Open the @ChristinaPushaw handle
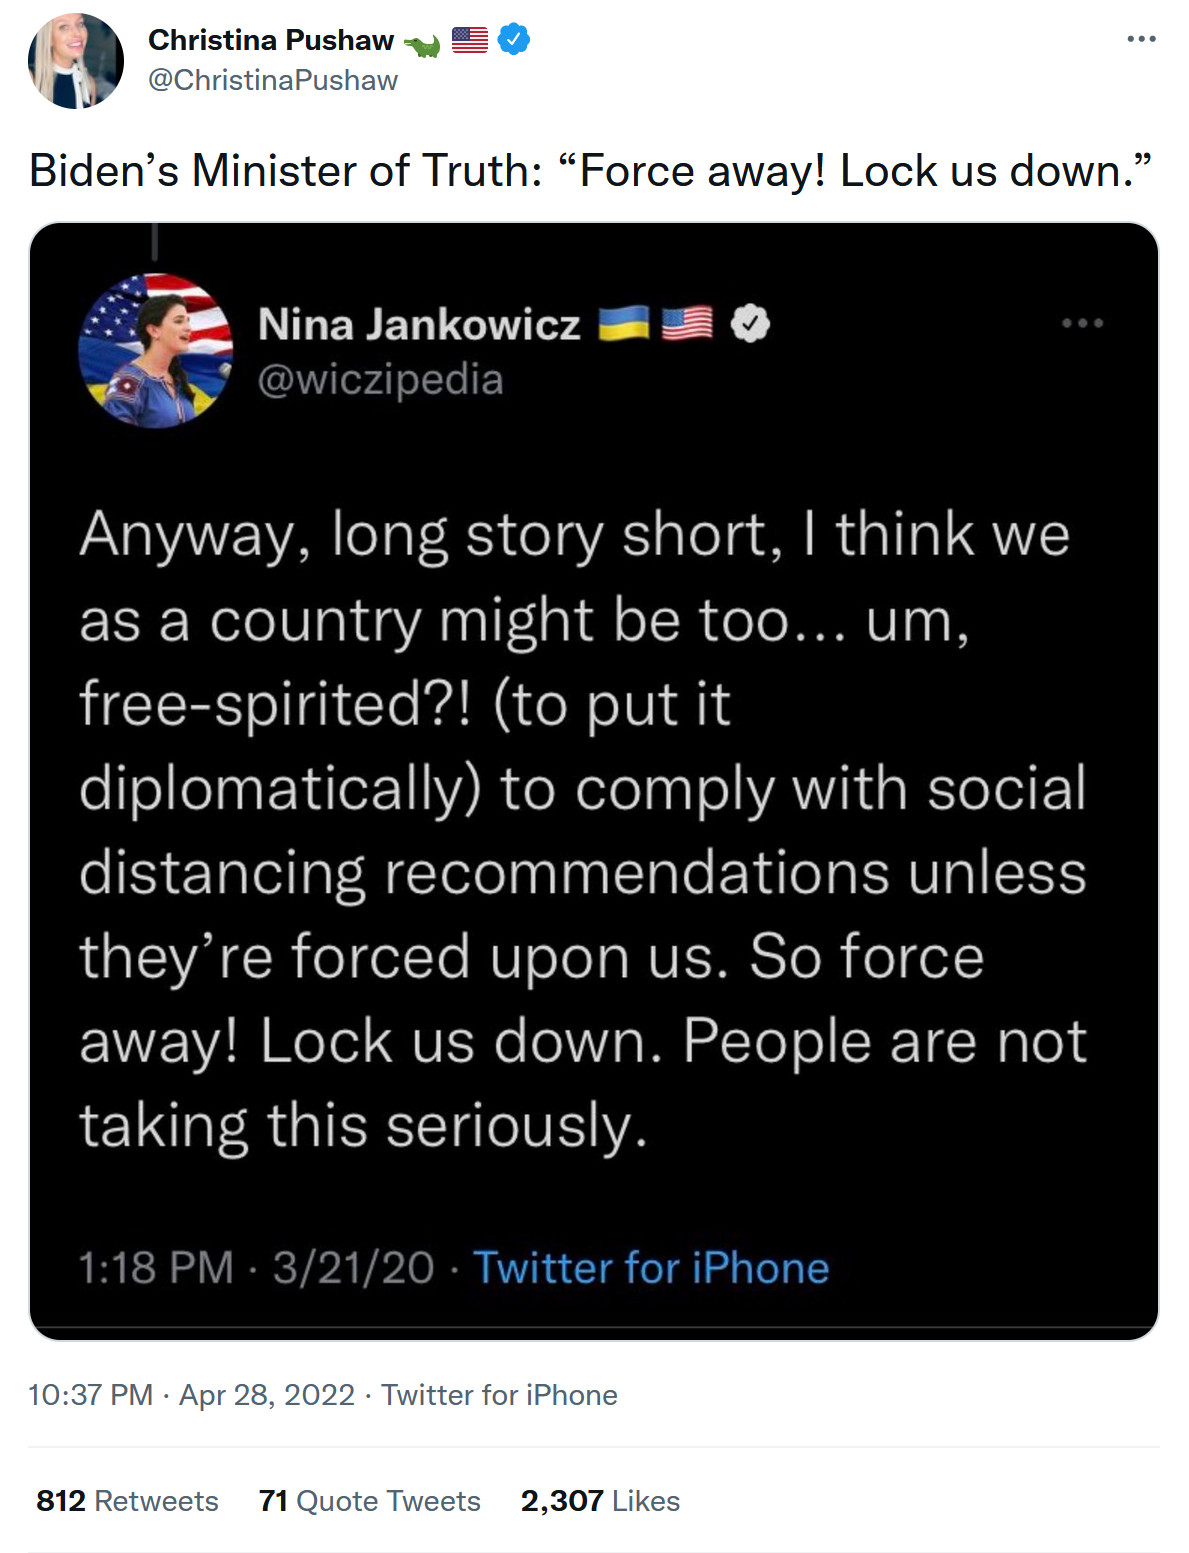 273,80
